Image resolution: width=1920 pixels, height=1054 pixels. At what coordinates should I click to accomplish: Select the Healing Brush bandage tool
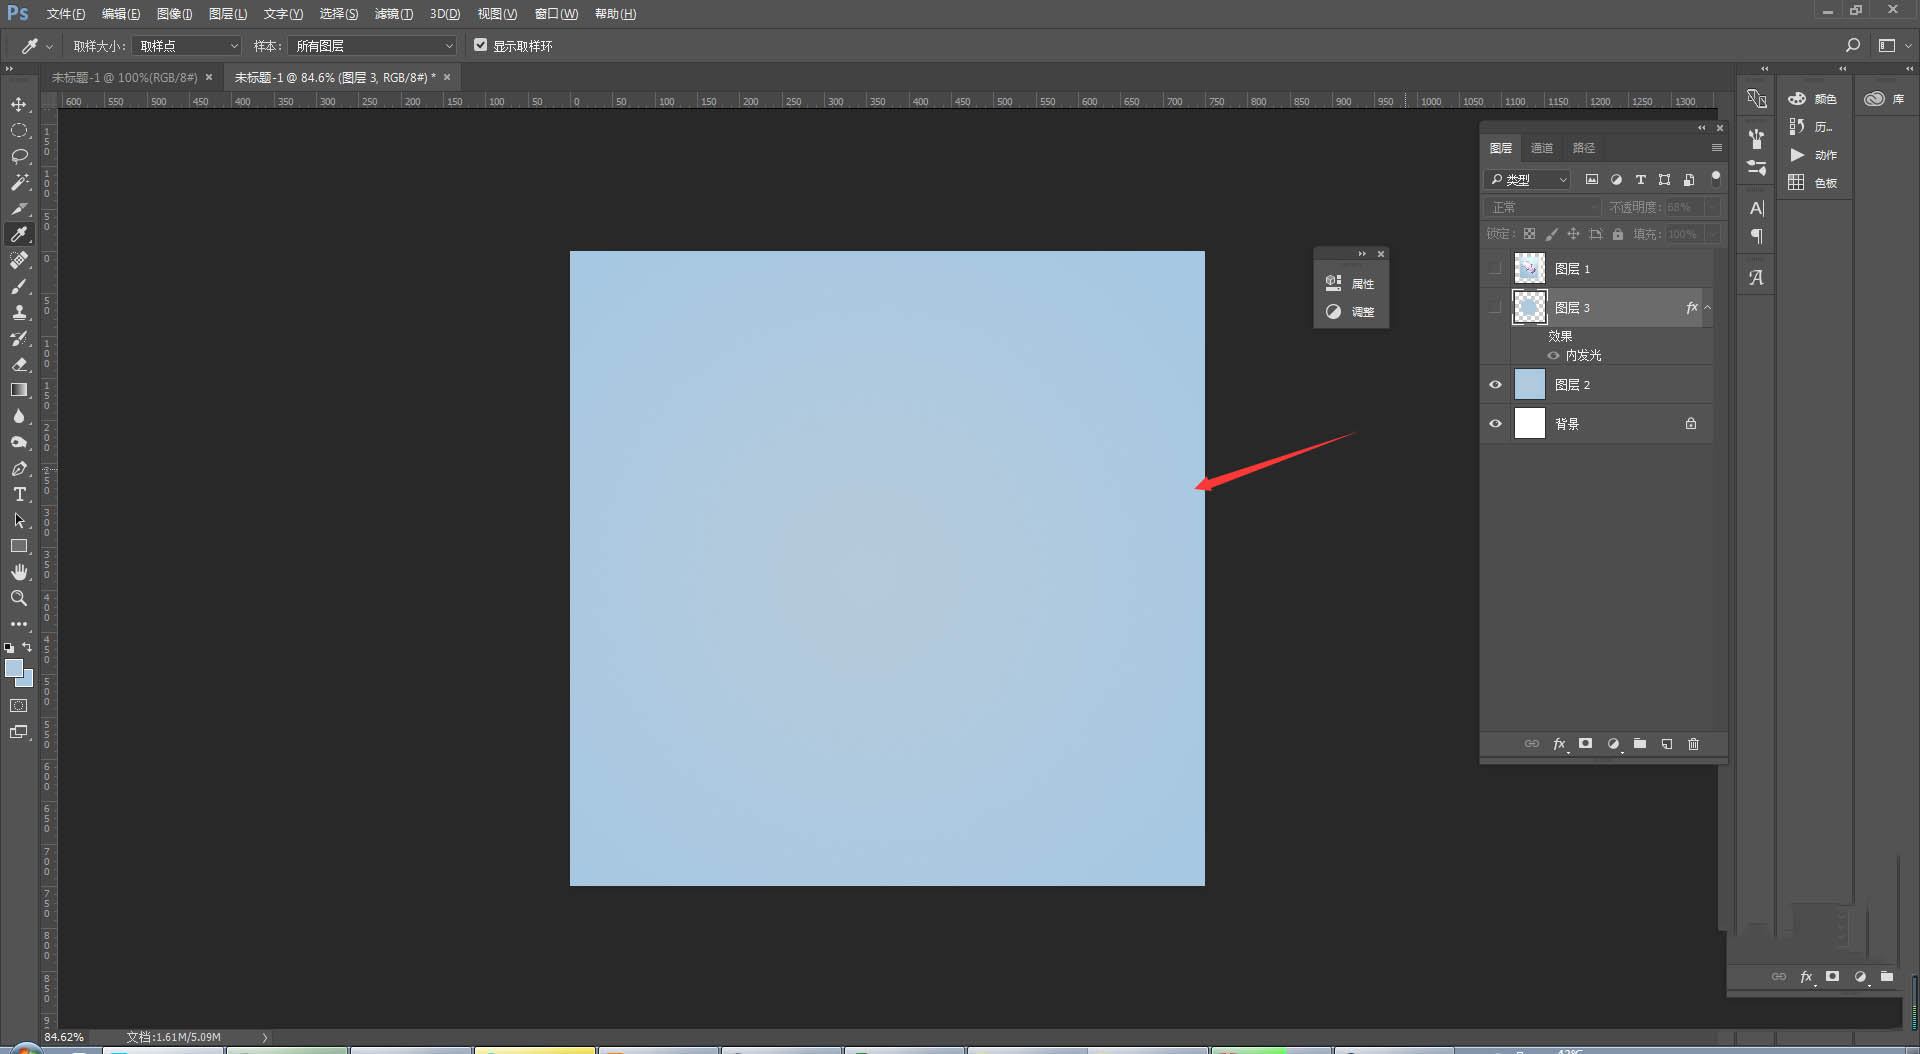coord(19,260)
